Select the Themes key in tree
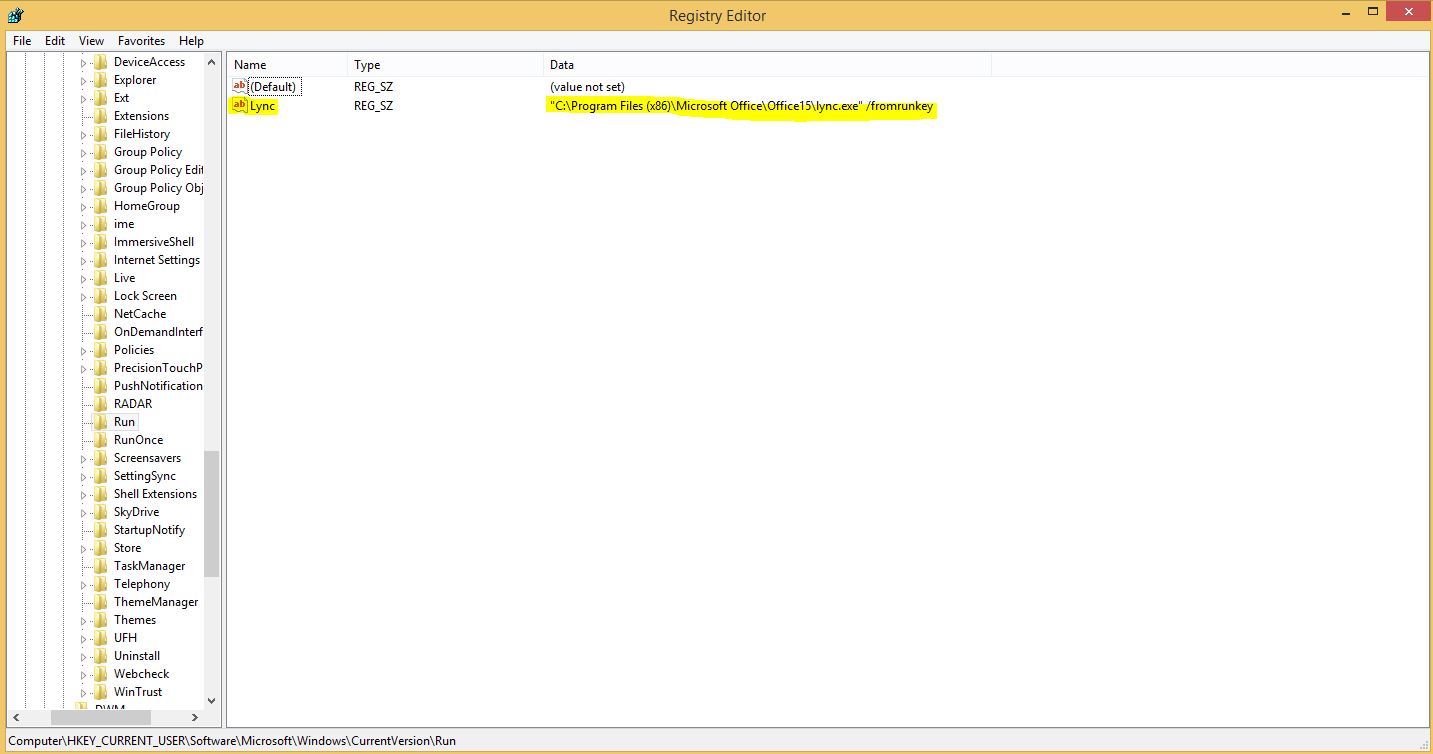The image size is (1433, 754). coord(135,620)
